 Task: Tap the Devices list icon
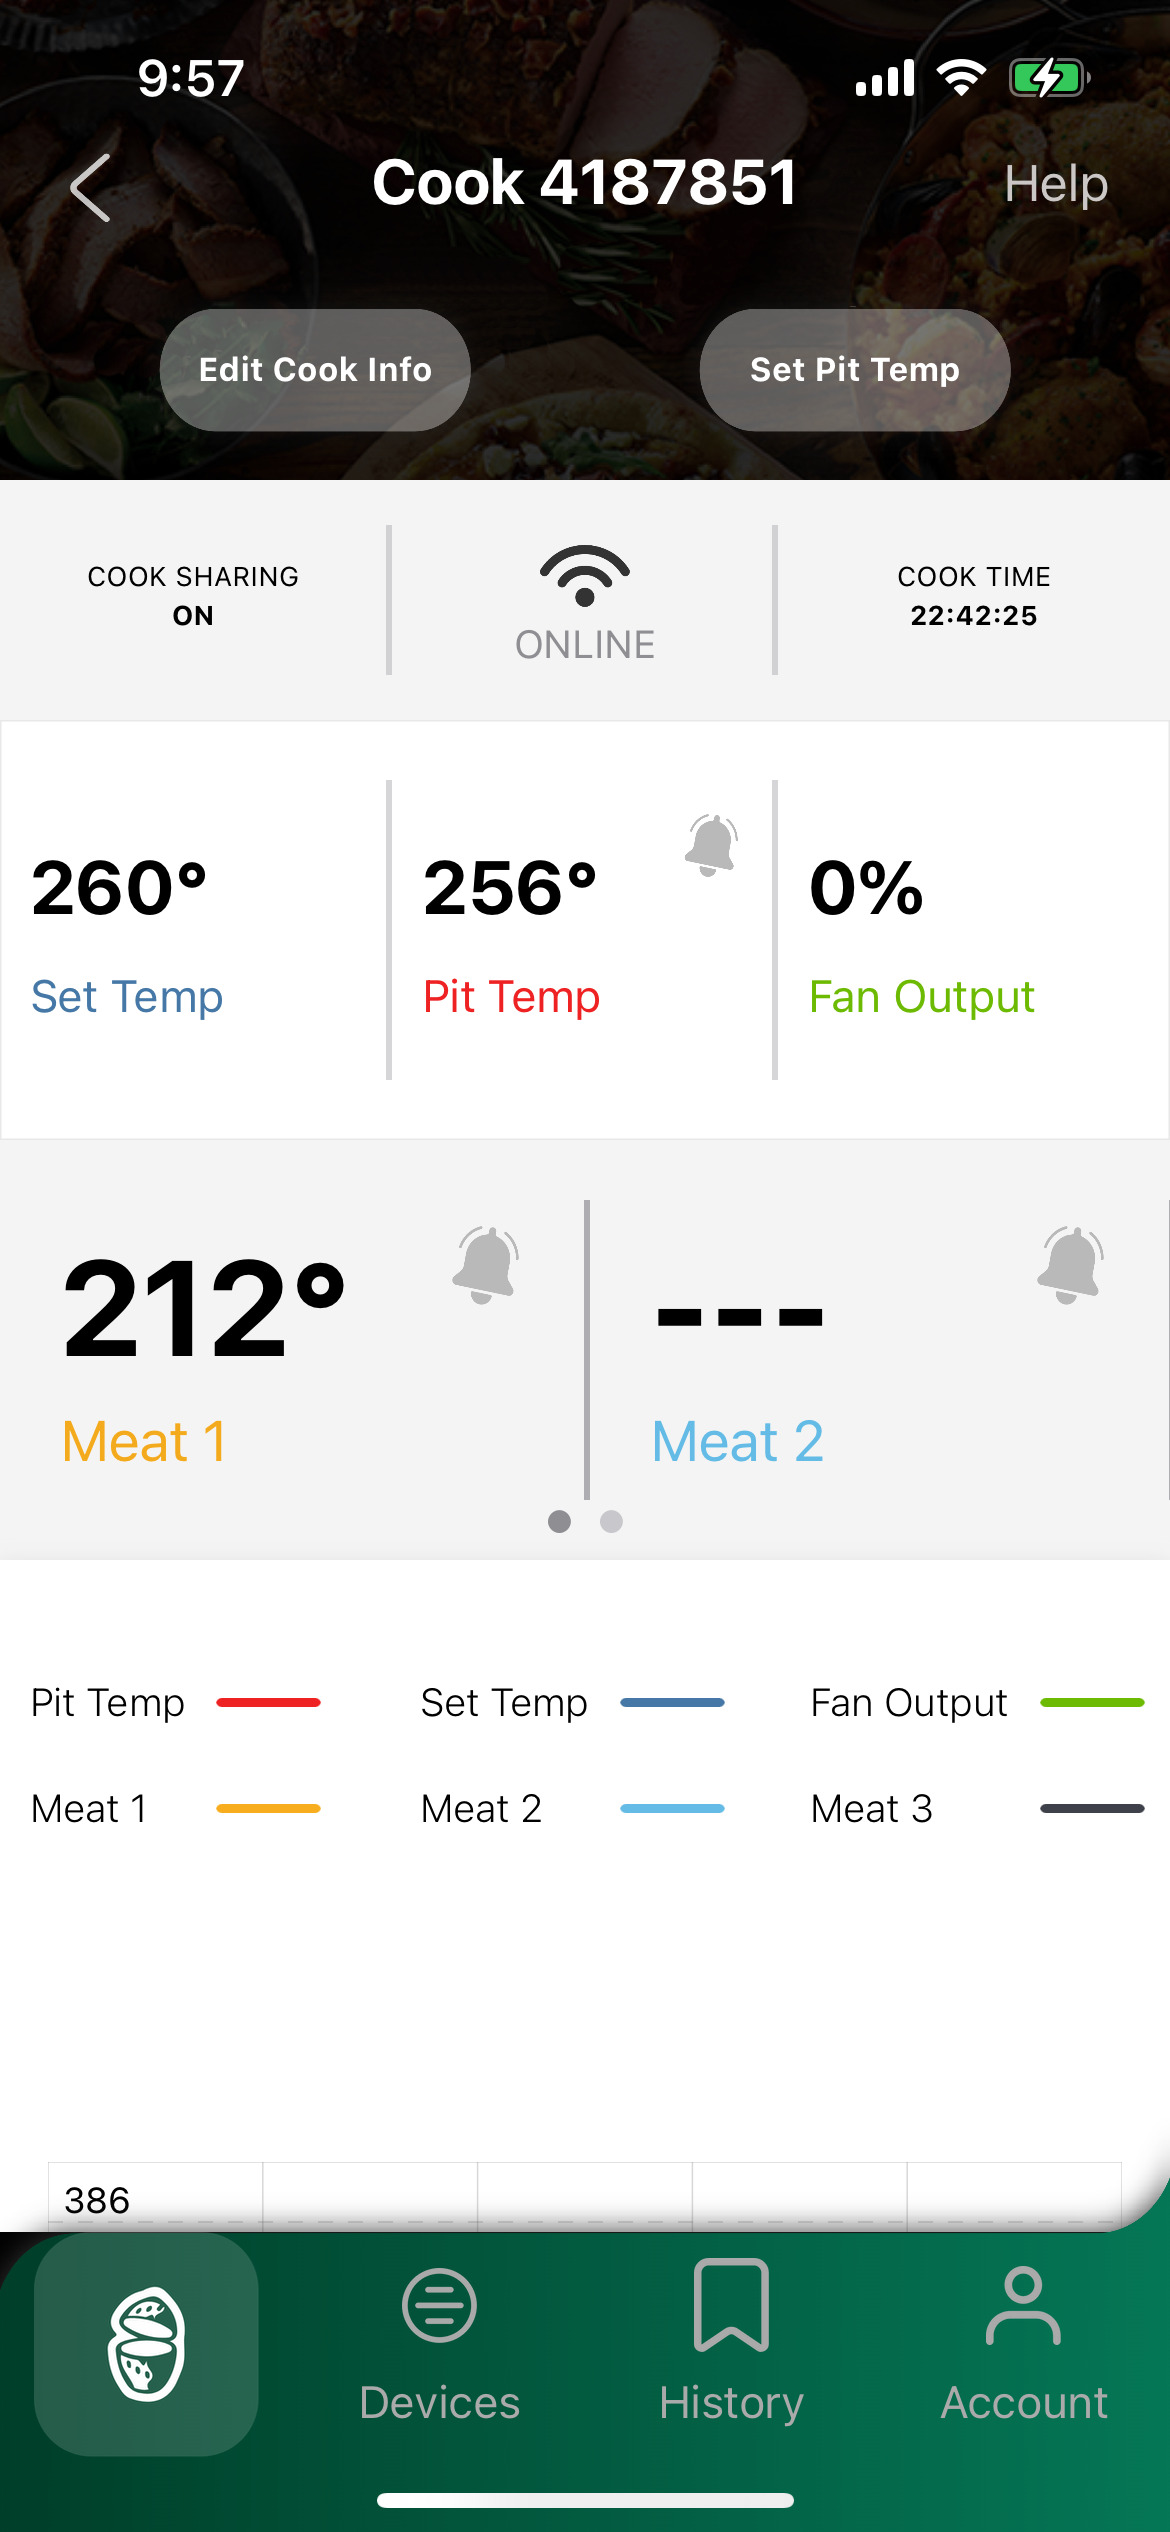coord(439,2306)
